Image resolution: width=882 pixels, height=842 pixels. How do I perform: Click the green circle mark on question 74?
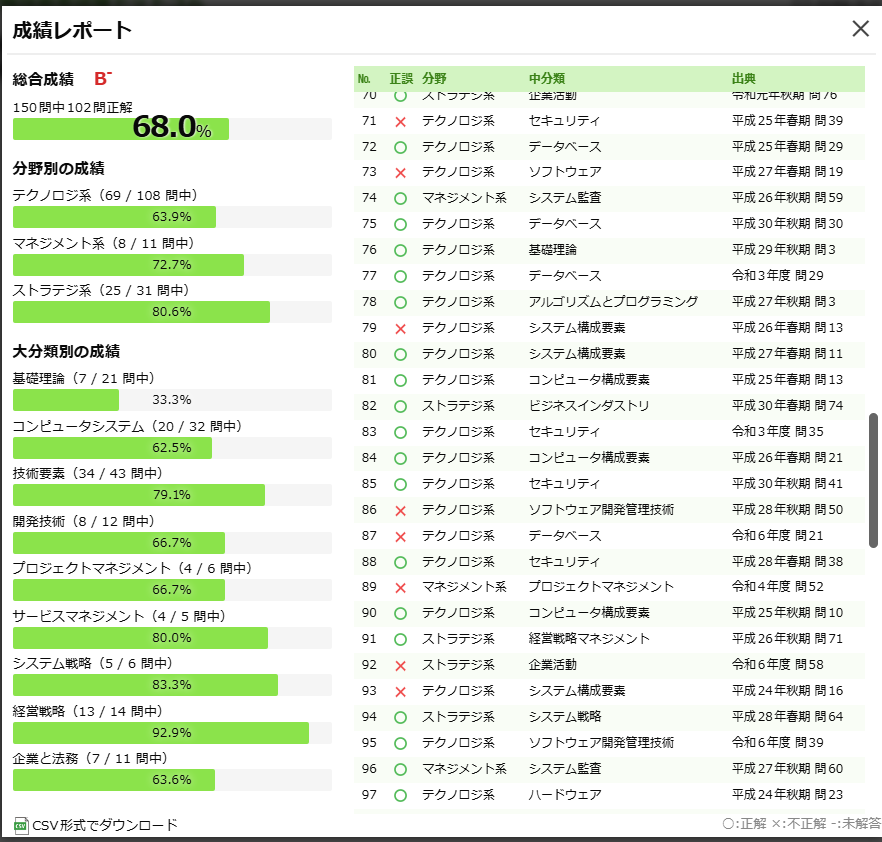pyautogui.click(x=400, y=199)
